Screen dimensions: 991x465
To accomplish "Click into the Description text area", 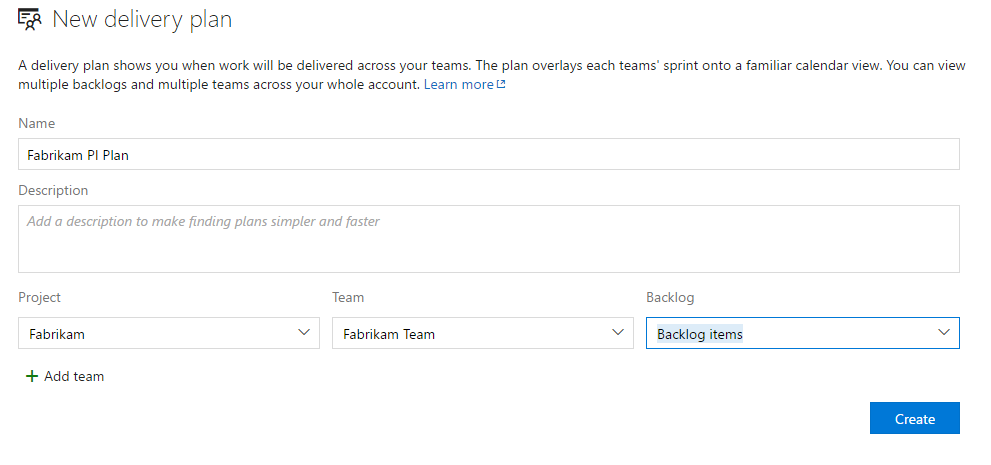I will (489, 239).
